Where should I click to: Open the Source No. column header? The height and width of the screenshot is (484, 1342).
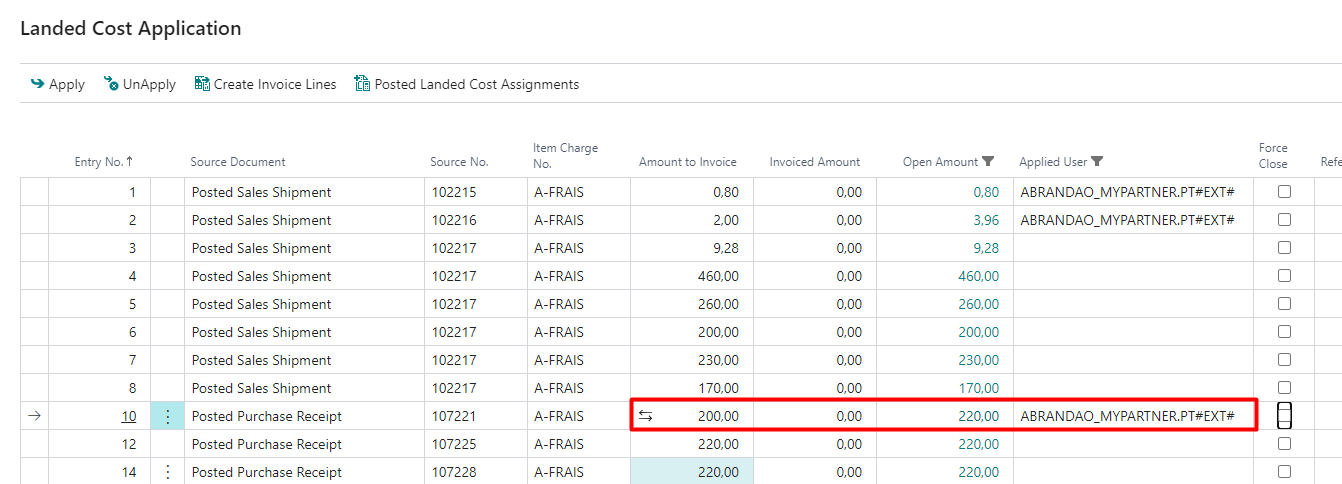point(459,162)
